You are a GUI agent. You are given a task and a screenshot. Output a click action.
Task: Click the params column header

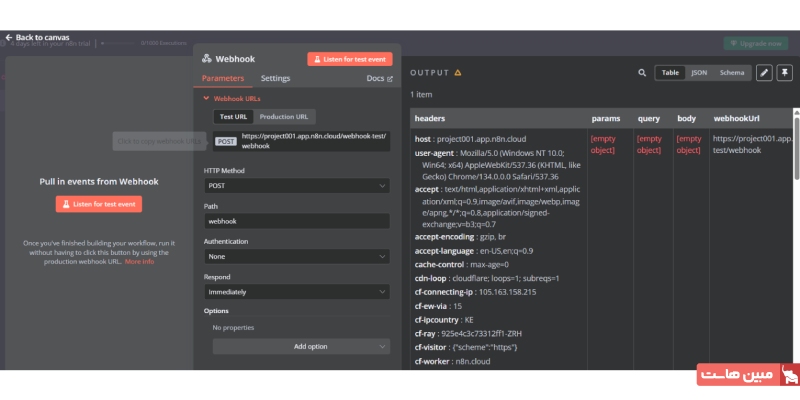(606, 118)
